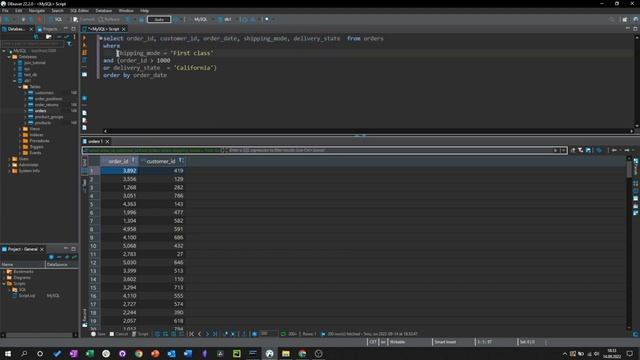Screen dimensions: 640x360
Task: Open SQL editor button in main toolbar
Action: coord(56,19)
